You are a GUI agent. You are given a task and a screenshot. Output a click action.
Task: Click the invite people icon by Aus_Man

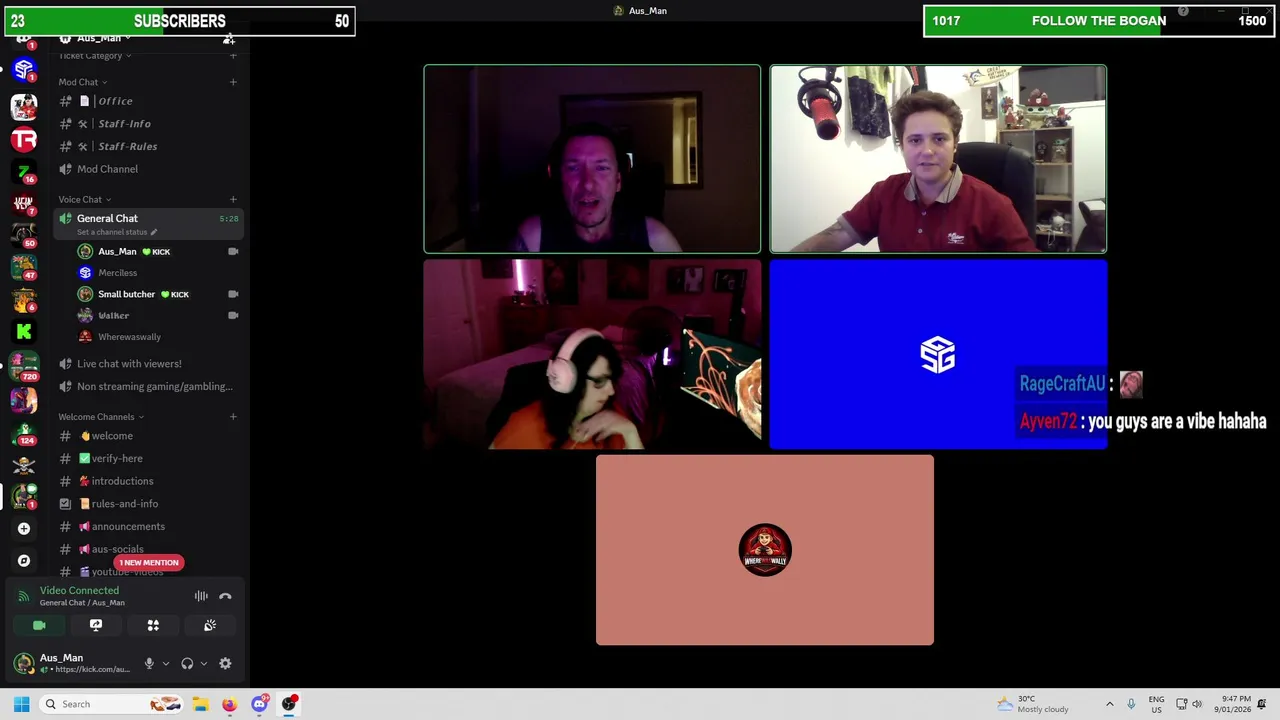point(229,38)
